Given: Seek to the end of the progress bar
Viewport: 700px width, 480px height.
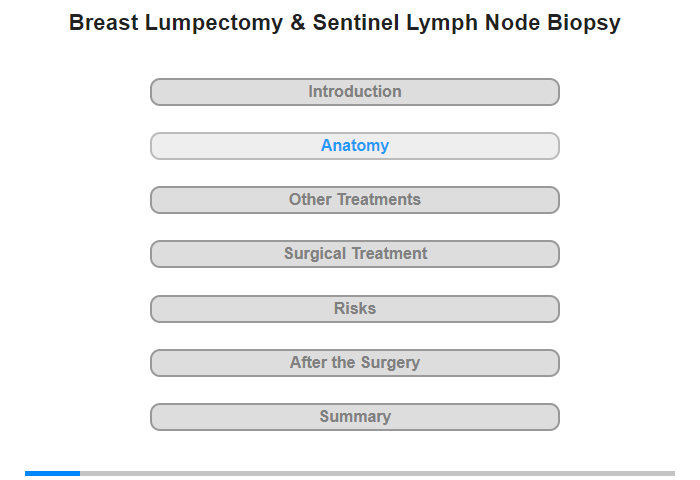Looking at the screenshot, I should point(673,473).
